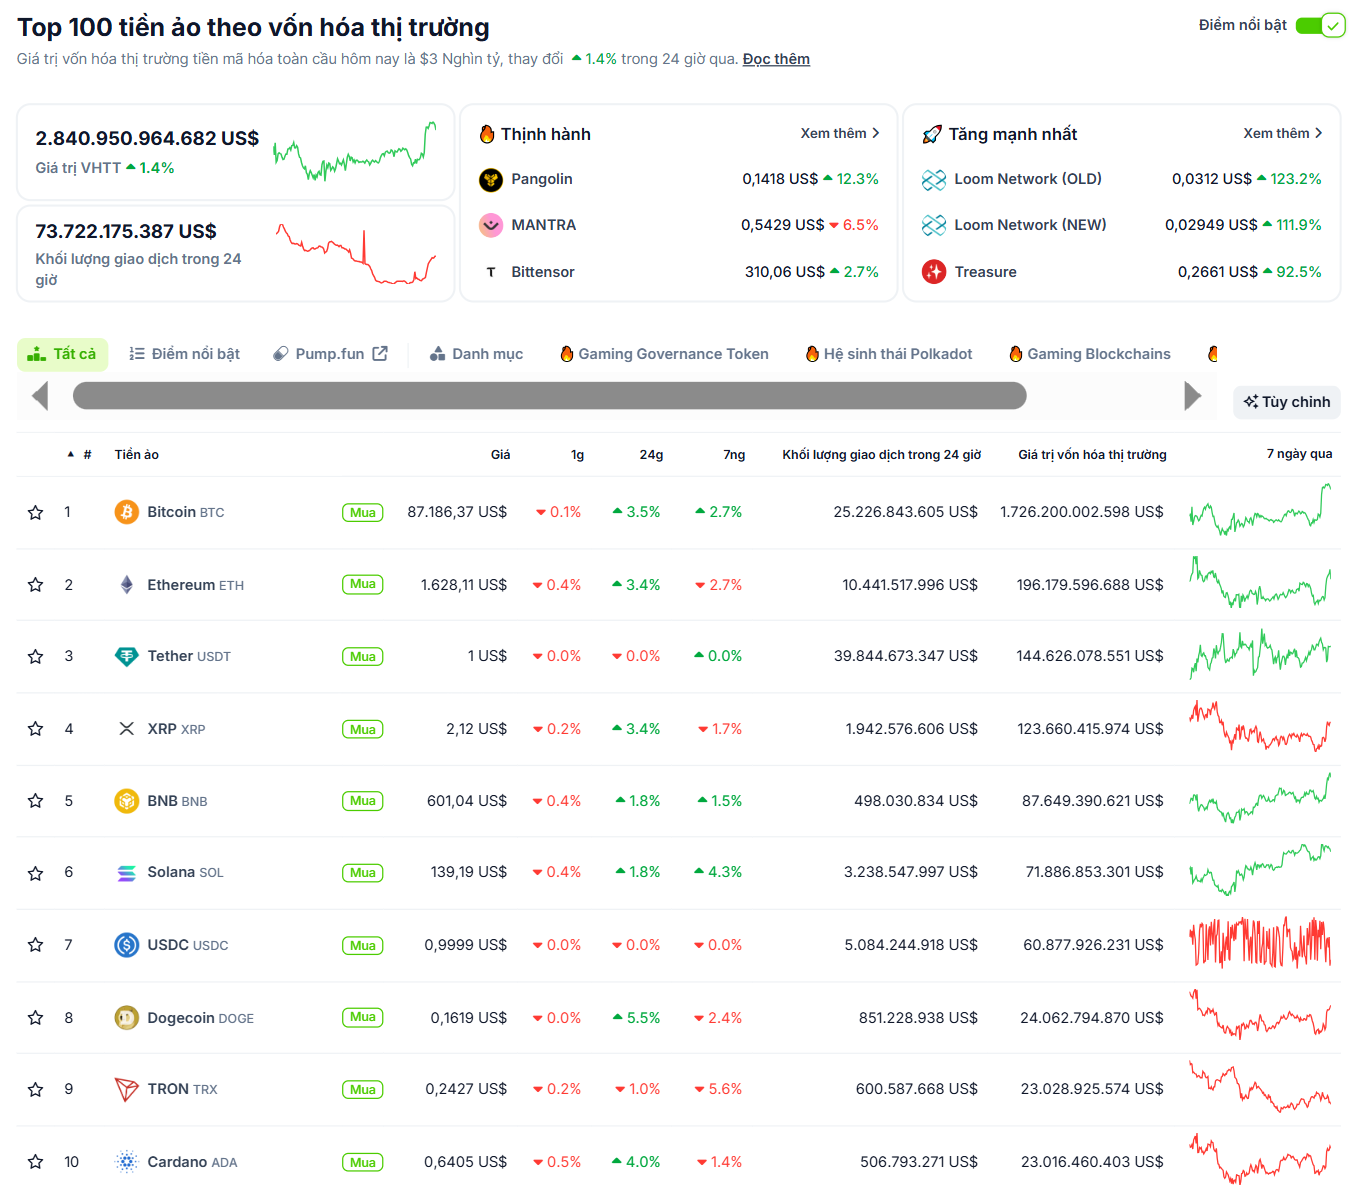Star Dogecoin to add to watchlist
The height and width of the screenshot is (1191, 1349).
36,1018
